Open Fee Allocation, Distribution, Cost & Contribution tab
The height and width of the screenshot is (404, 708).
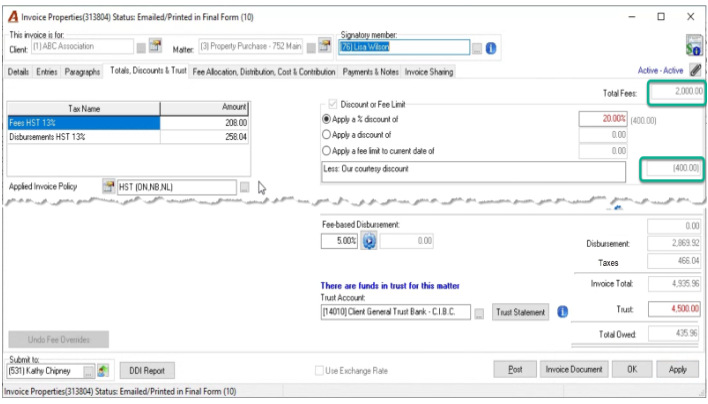pos(264,72)
